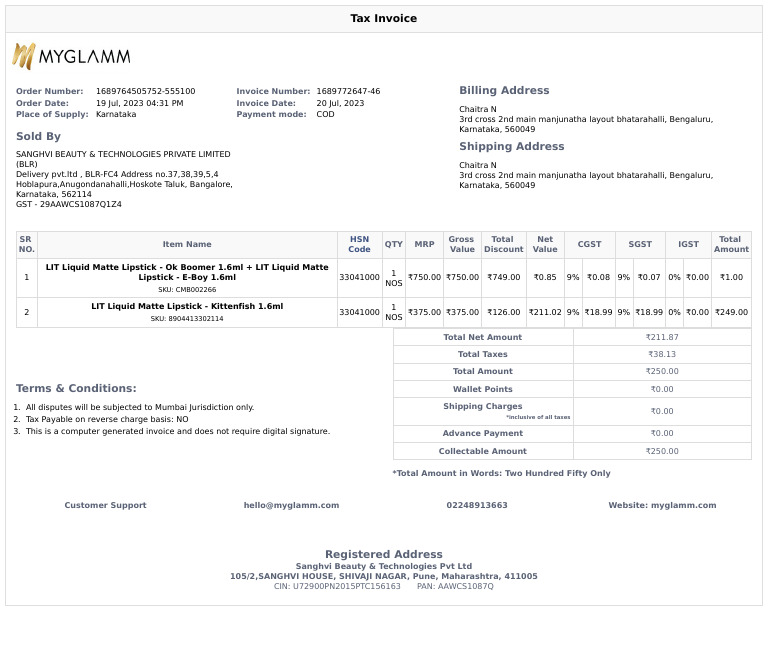Click row 1 total amount ₹1.00
This screenshot has width=768, height=672.
click(731, 277)
